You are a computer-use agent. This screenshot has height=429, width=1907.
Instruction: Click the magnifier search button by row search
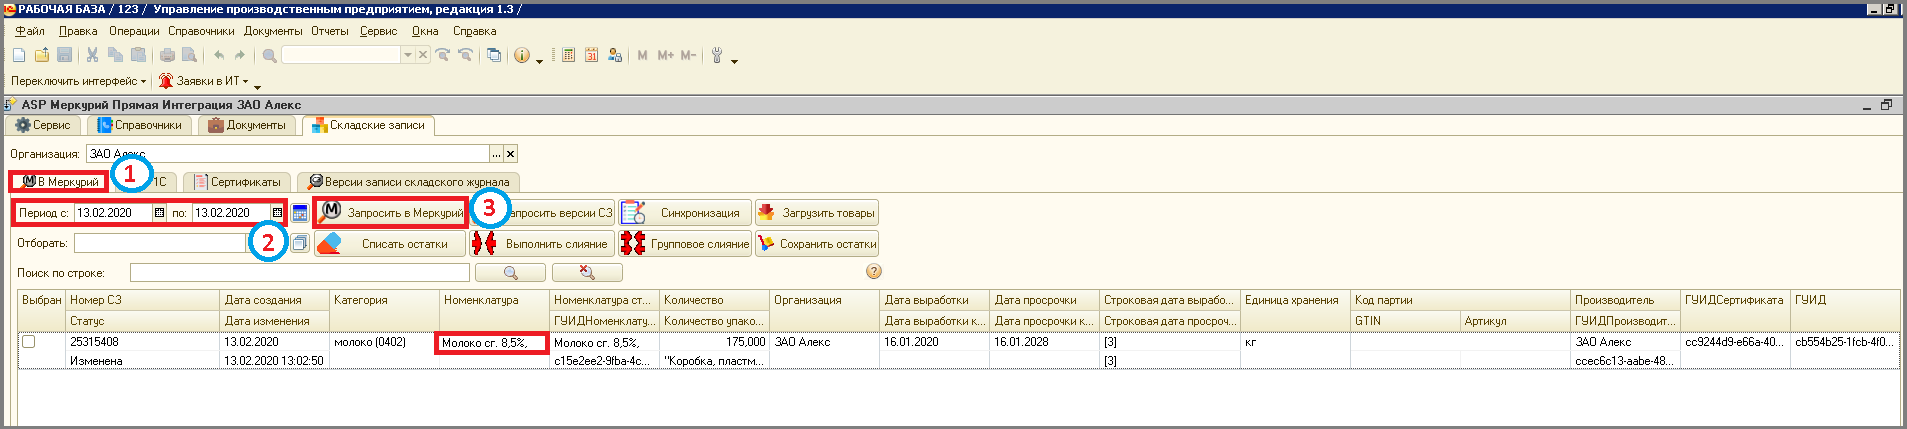click(510, 273)
